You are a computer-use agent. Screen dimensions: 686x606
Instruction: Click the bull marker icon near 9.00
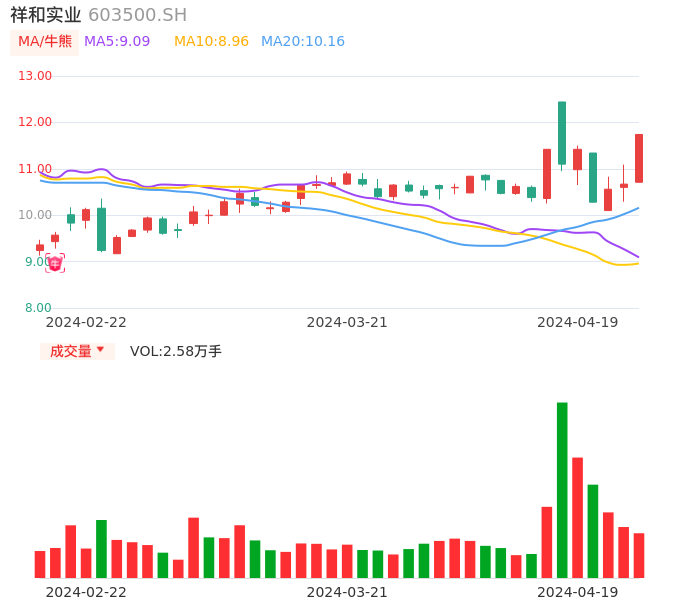[55, 263]
